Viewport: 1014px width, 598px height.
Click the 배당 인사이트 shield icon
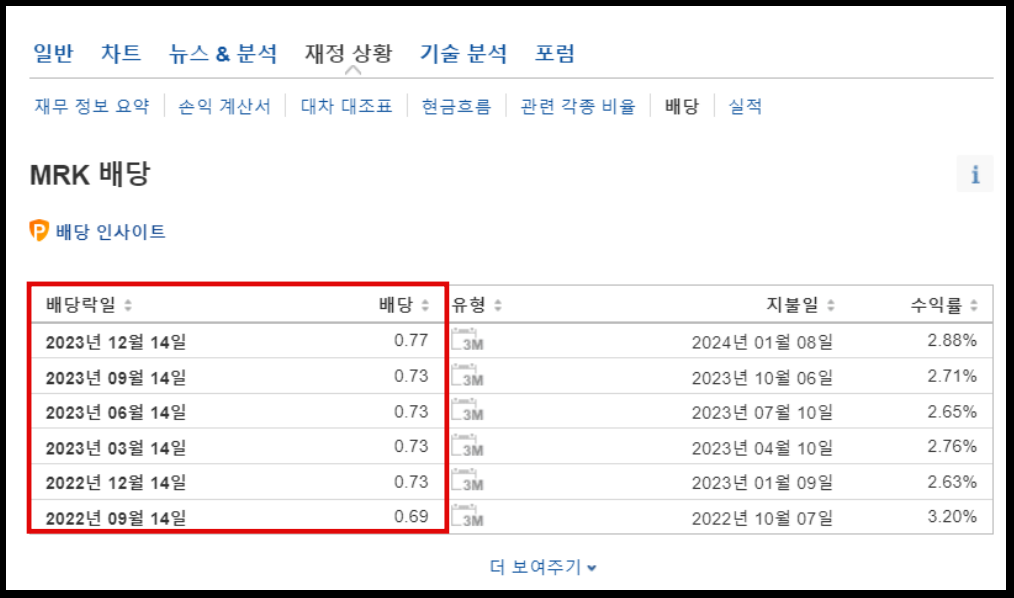[x=39, y=230]
